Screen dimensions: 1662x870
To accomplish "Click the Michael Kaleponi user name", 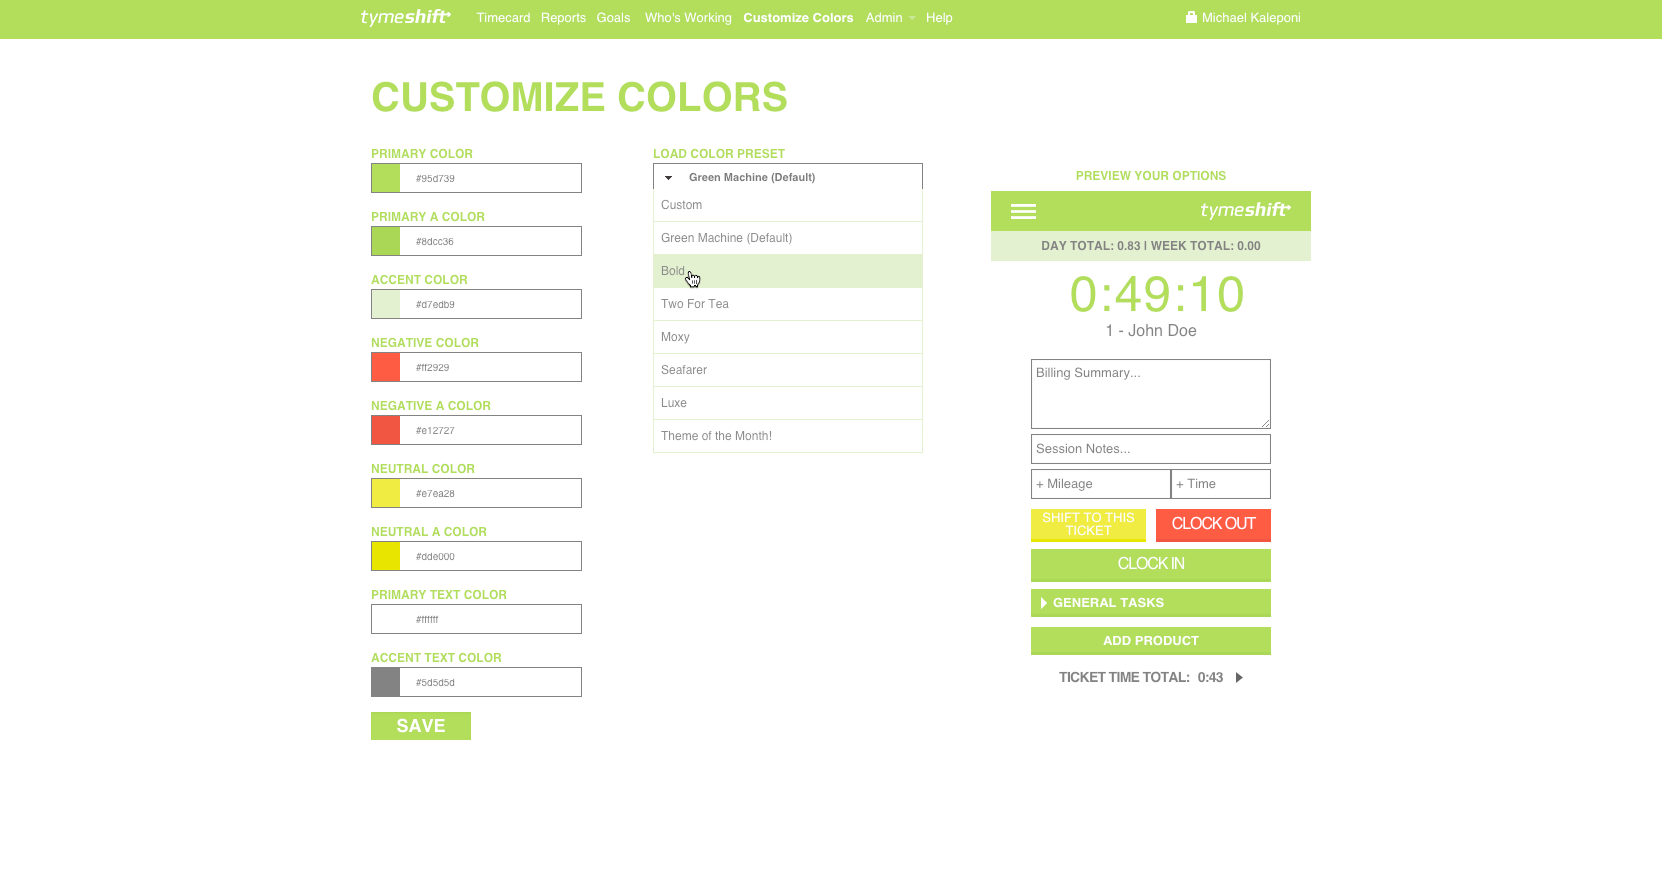I will (x=1251, y=18).
